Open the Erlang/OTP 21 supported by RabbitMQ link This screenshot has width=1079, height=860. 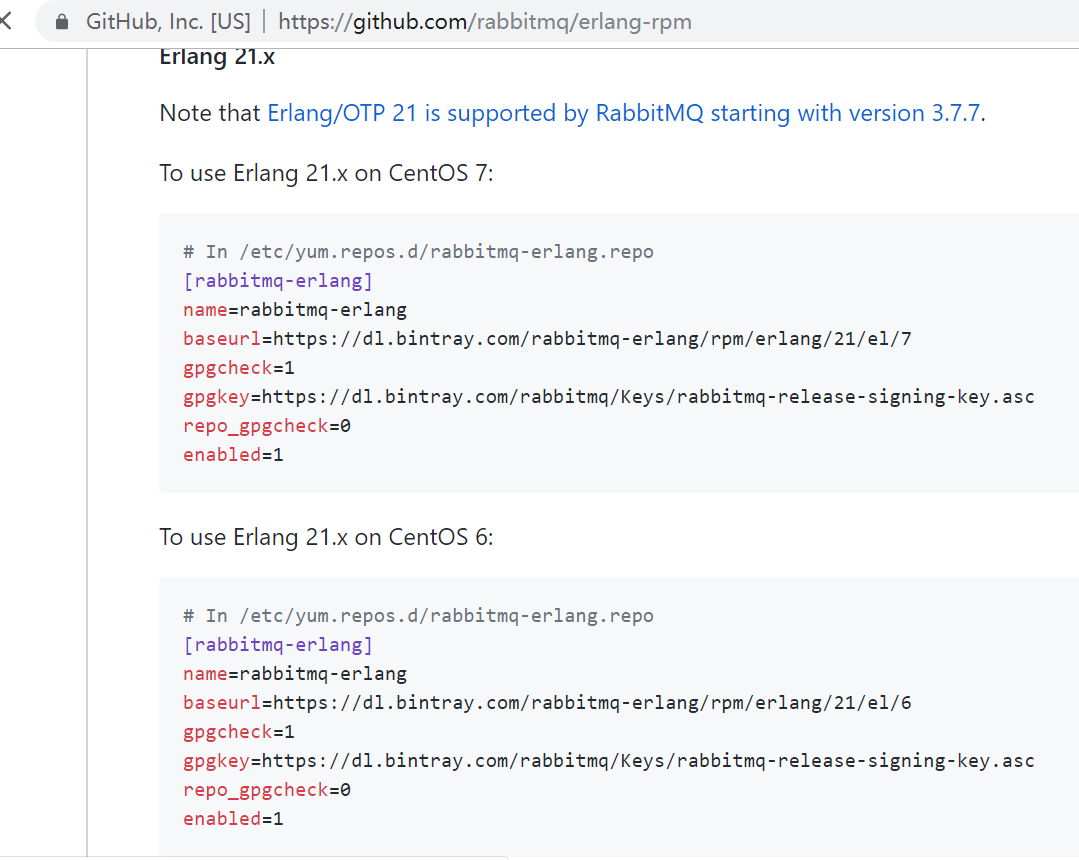625,113
